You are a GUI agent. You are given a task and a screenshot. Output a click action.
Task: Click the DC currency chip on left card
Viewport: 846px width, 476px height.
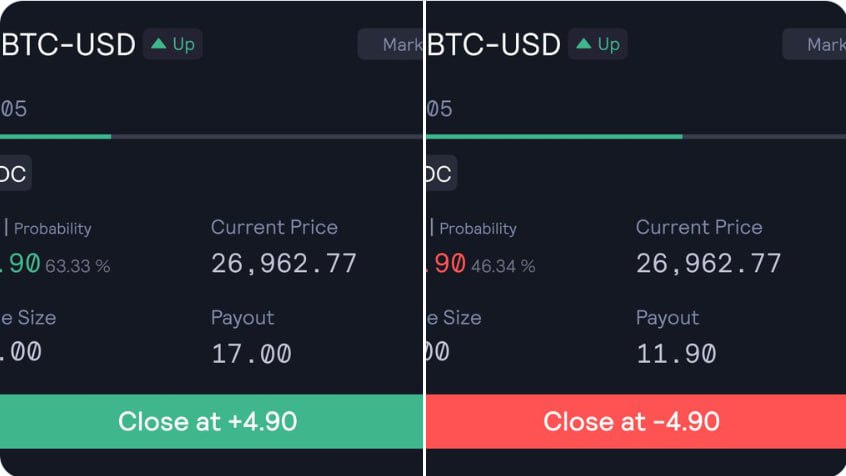[15, 173]
